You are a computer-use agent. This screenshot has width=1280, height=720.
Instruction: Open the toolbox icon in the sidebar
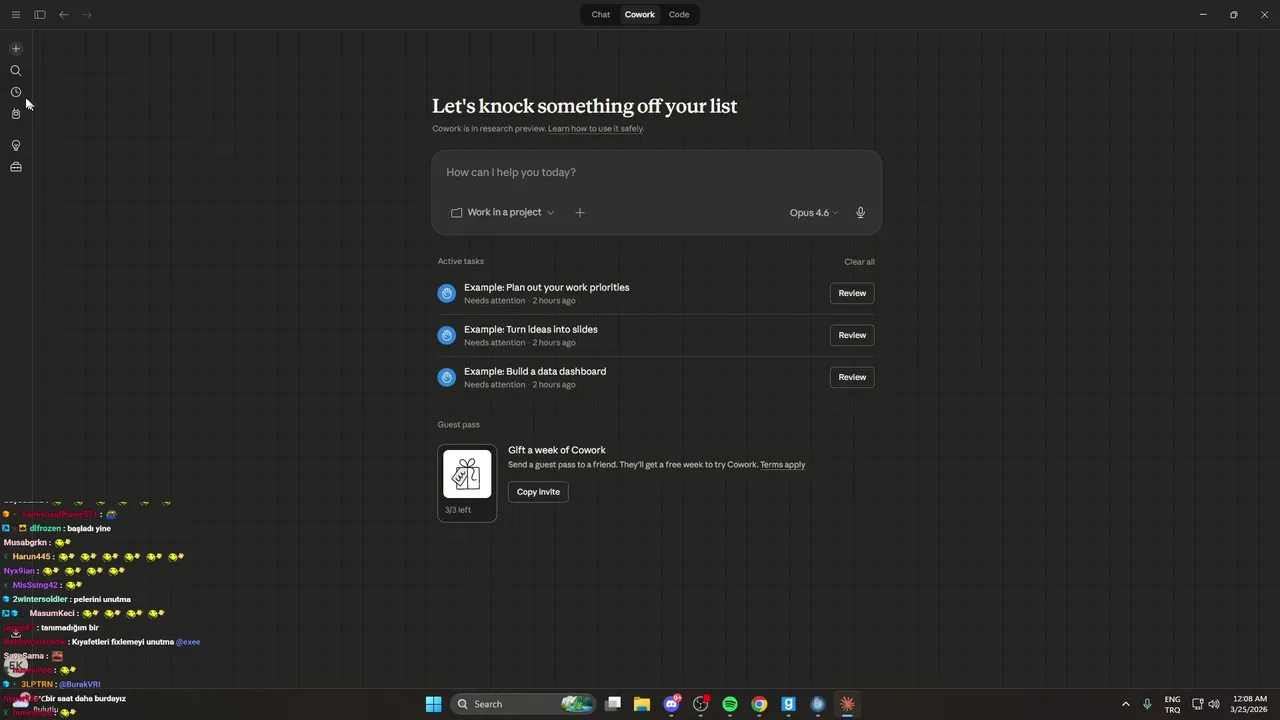tap(16, 167)
